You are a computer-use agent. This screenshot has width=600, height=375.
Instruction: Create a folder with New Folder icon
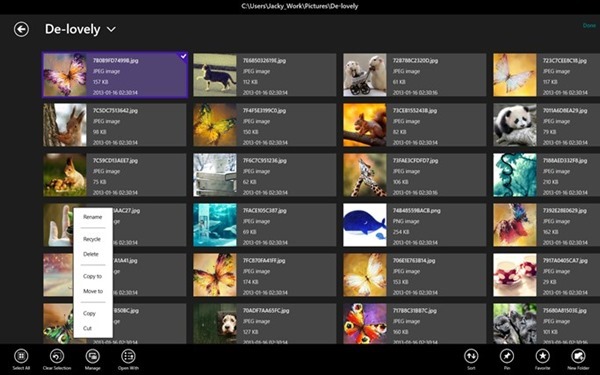tap(578, 356)
